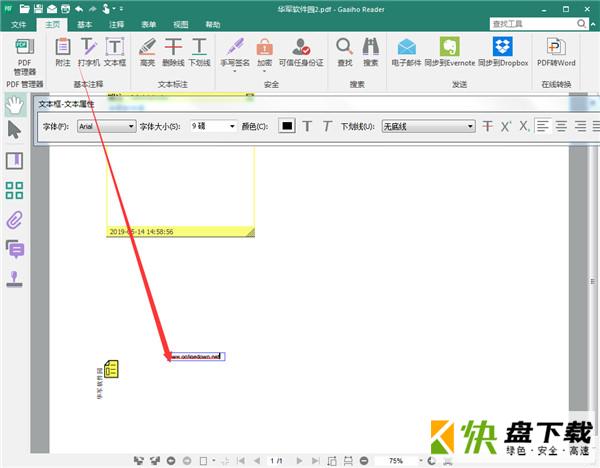This screenshot has height=468, width=600.
Task: Open the Bookmarks panel in sidebar
Action: pos(15,161)
